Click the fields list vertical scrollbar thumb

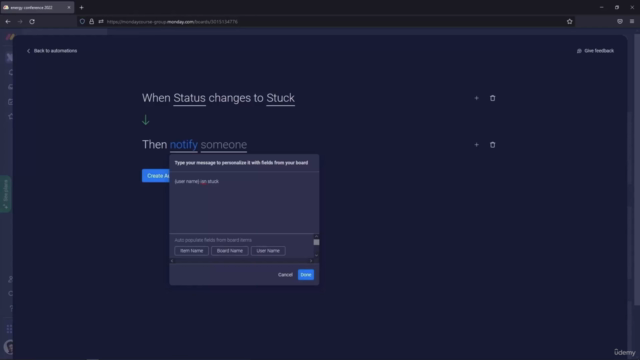(316, 242)
